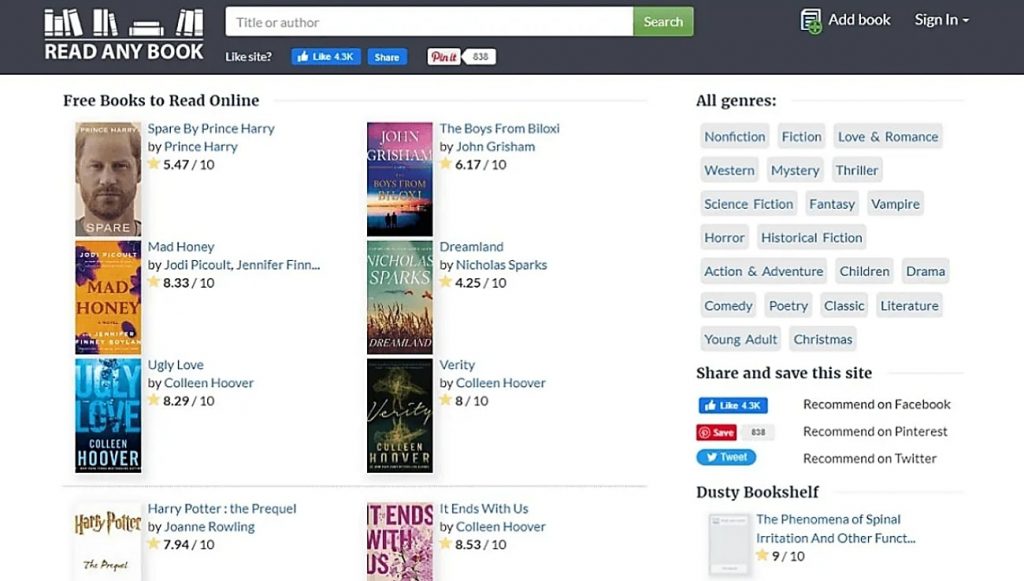Click the Tweet button under Share and save
The height and width of the screenshot is (581, 1024).
[726, 457]
